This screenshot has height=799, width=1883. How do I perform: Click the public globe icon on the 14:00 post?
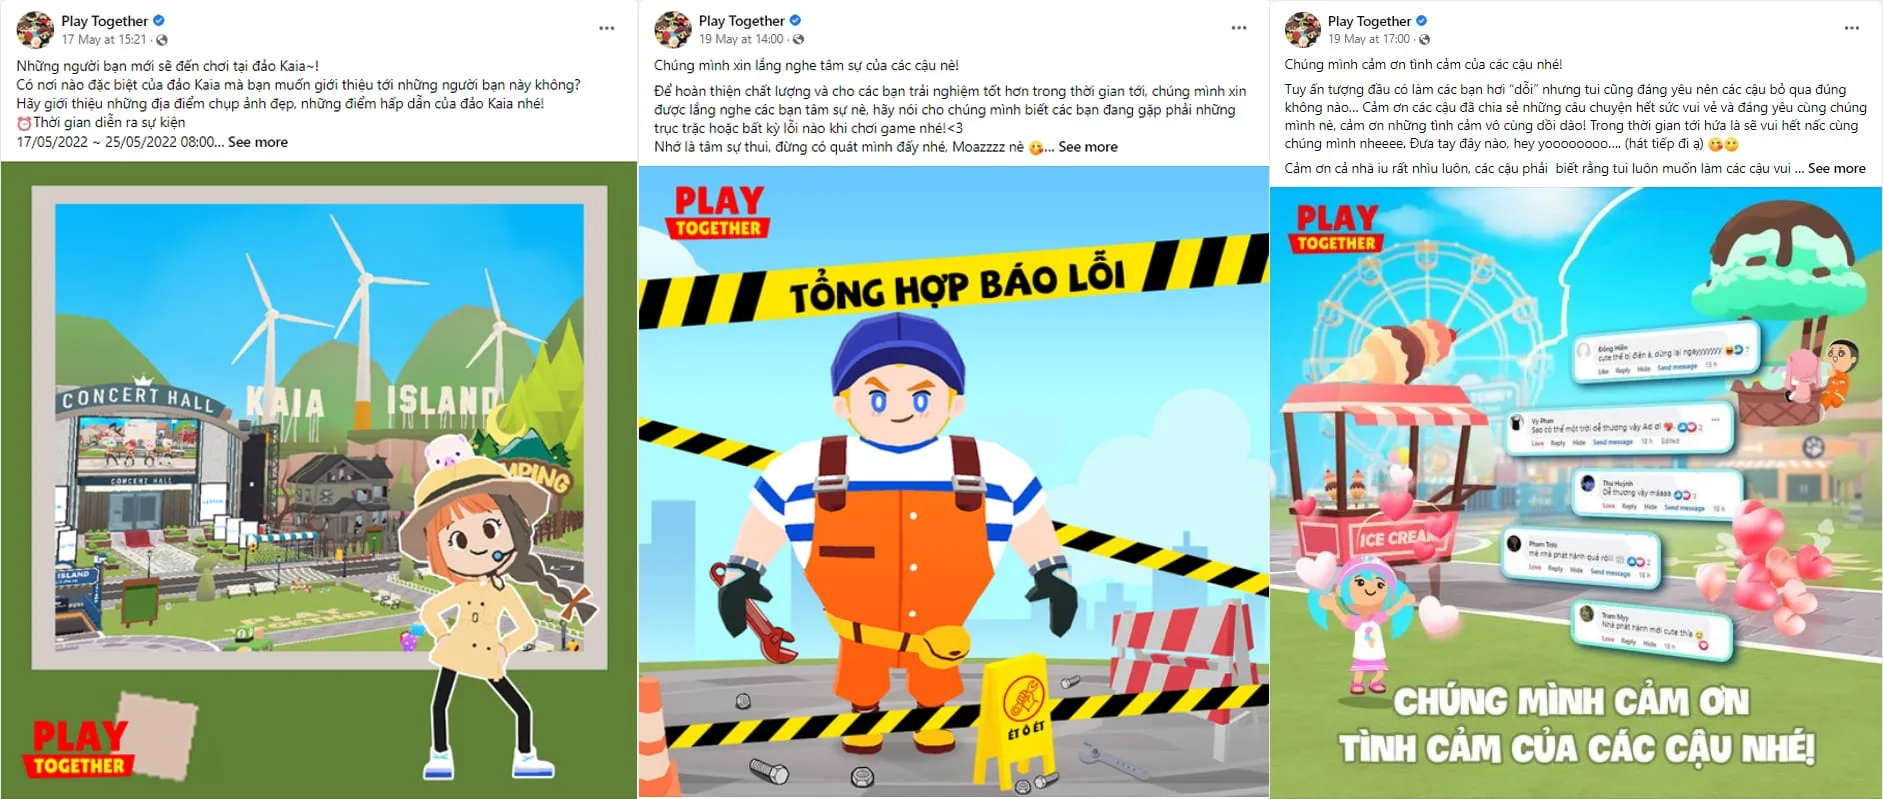tap(798, 40)
